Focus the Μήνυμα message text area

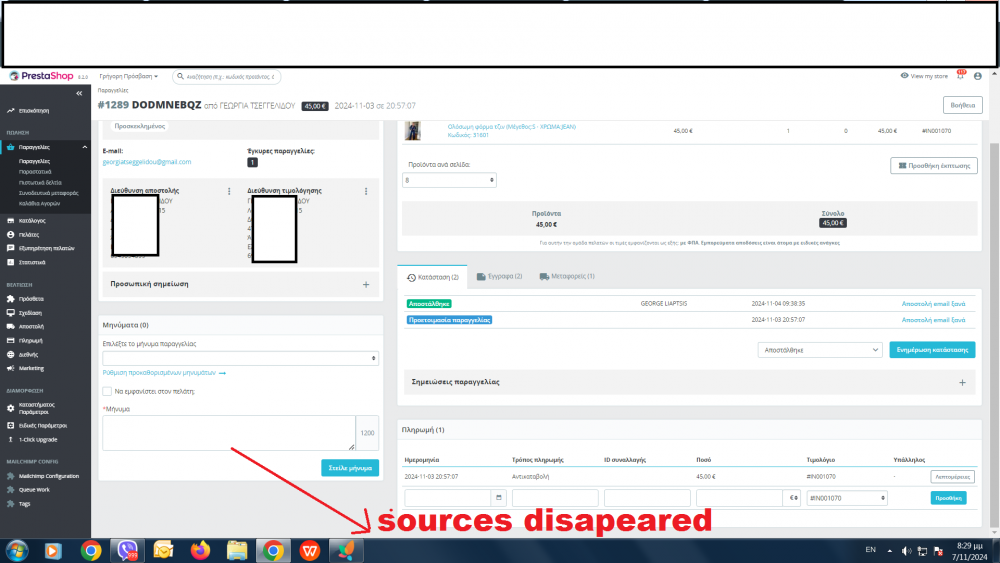point(229,433)
